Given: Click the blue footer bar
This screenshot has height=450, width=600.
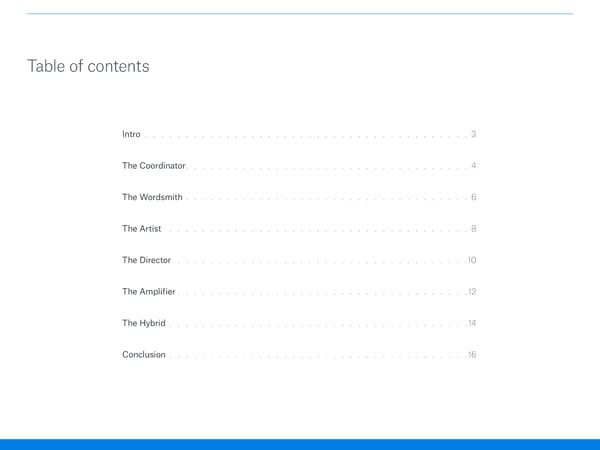Looking at the screenshot, I should (x=300, y=443).
